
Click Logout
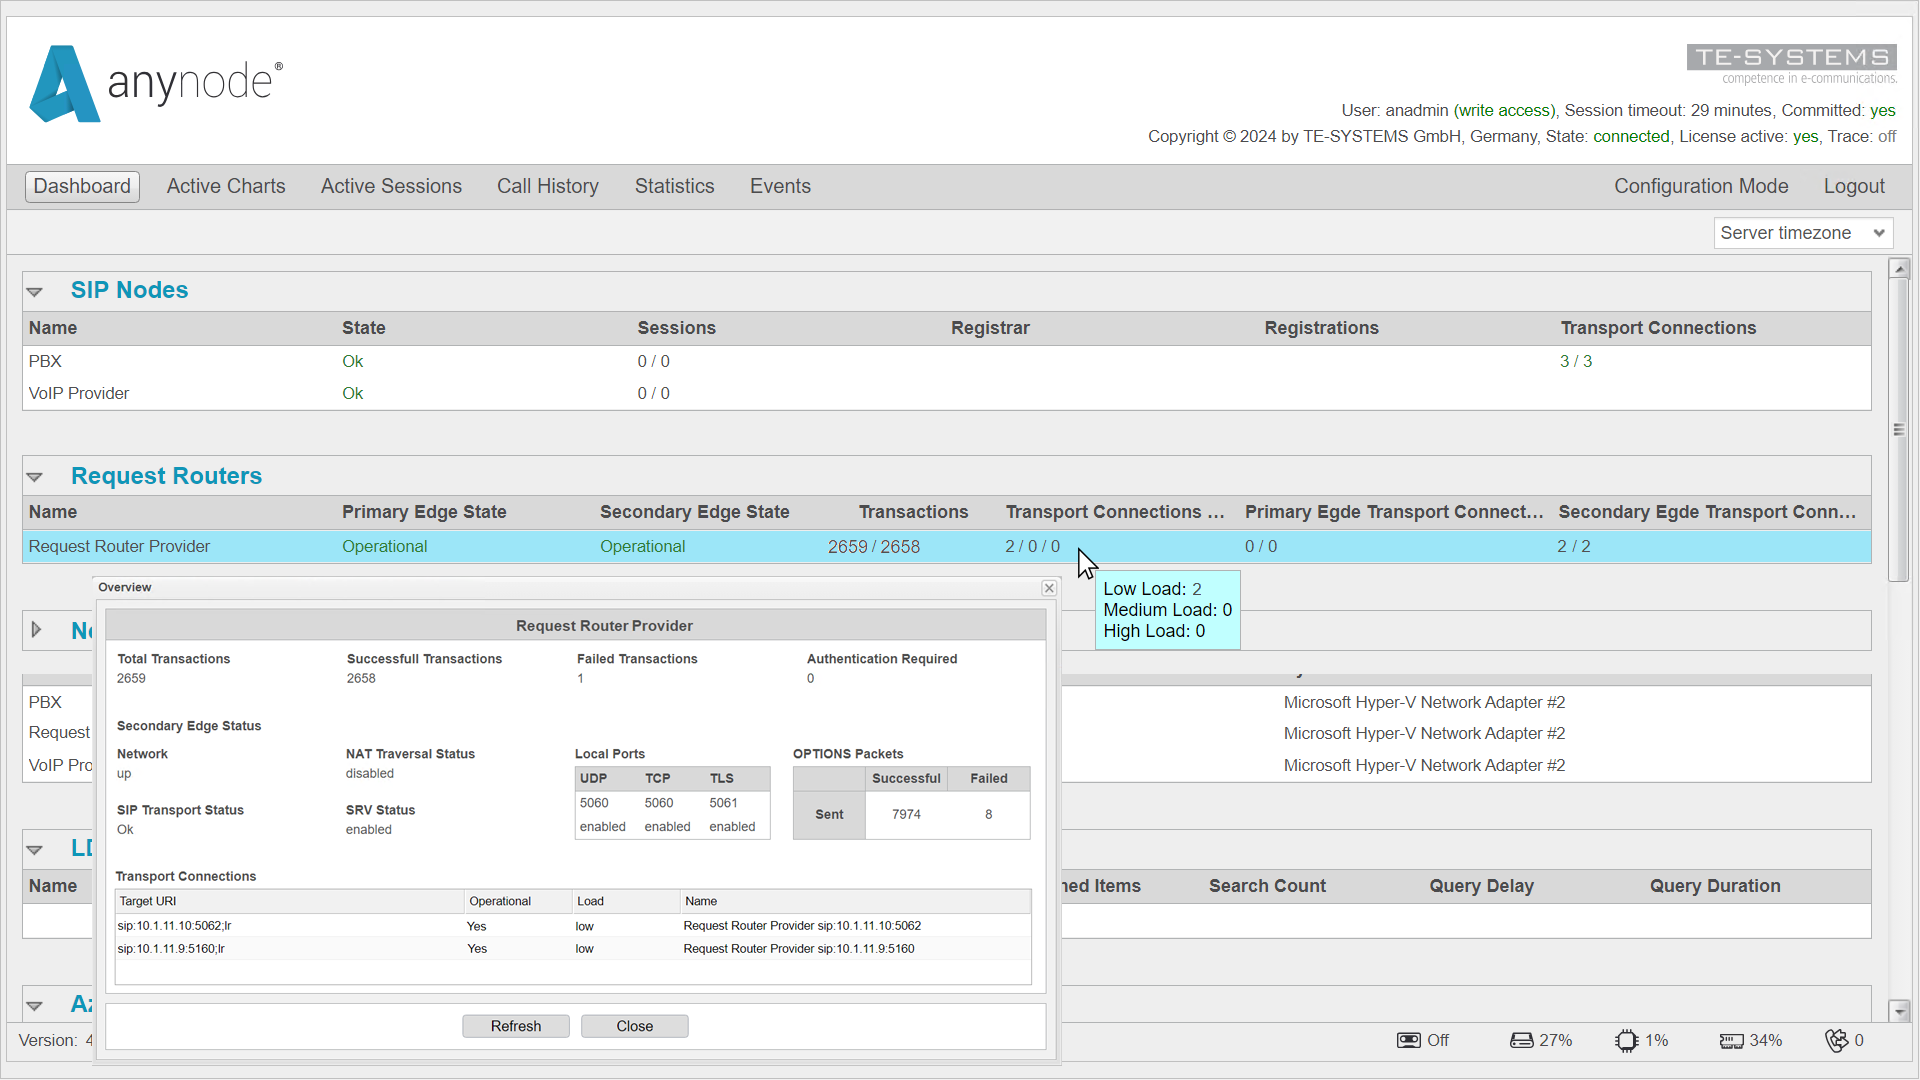tap(1854, 187)
